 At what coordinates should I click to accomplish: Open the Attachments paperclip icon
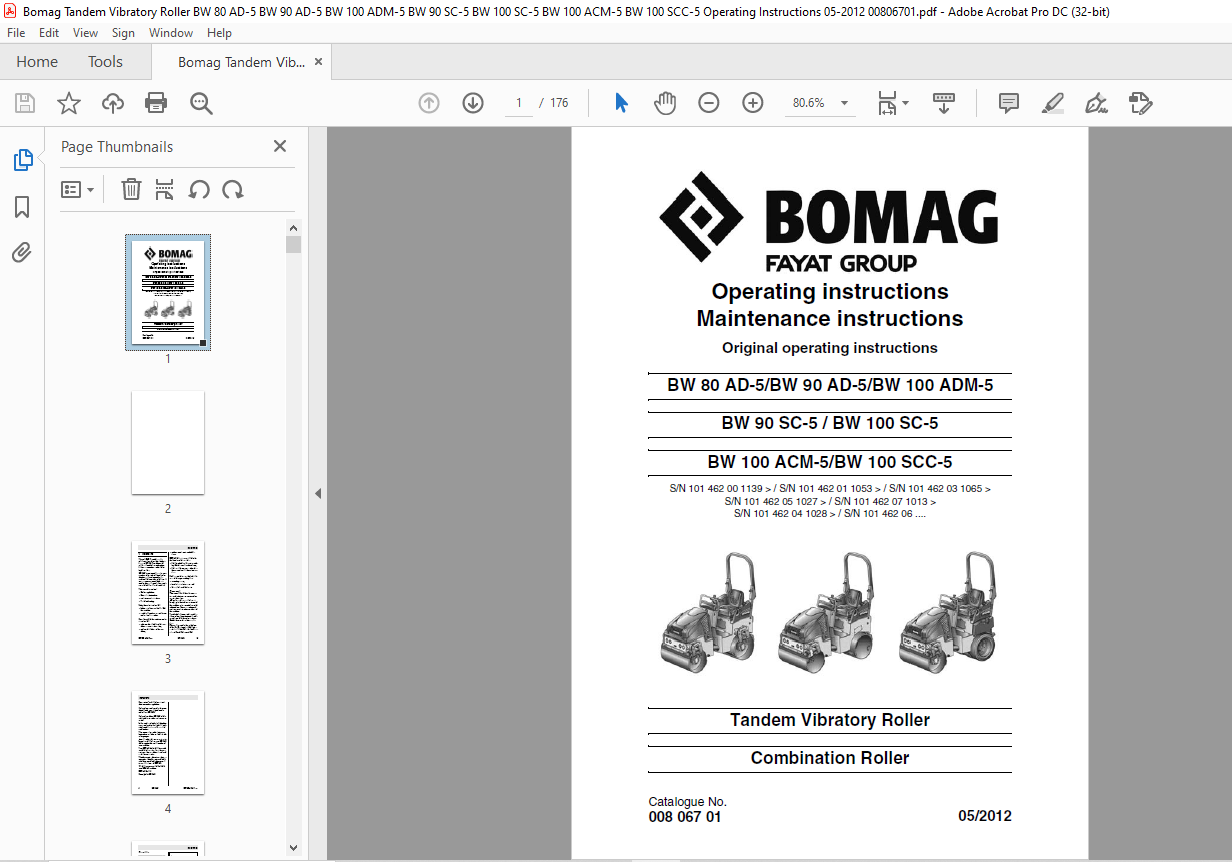(22, 252)
